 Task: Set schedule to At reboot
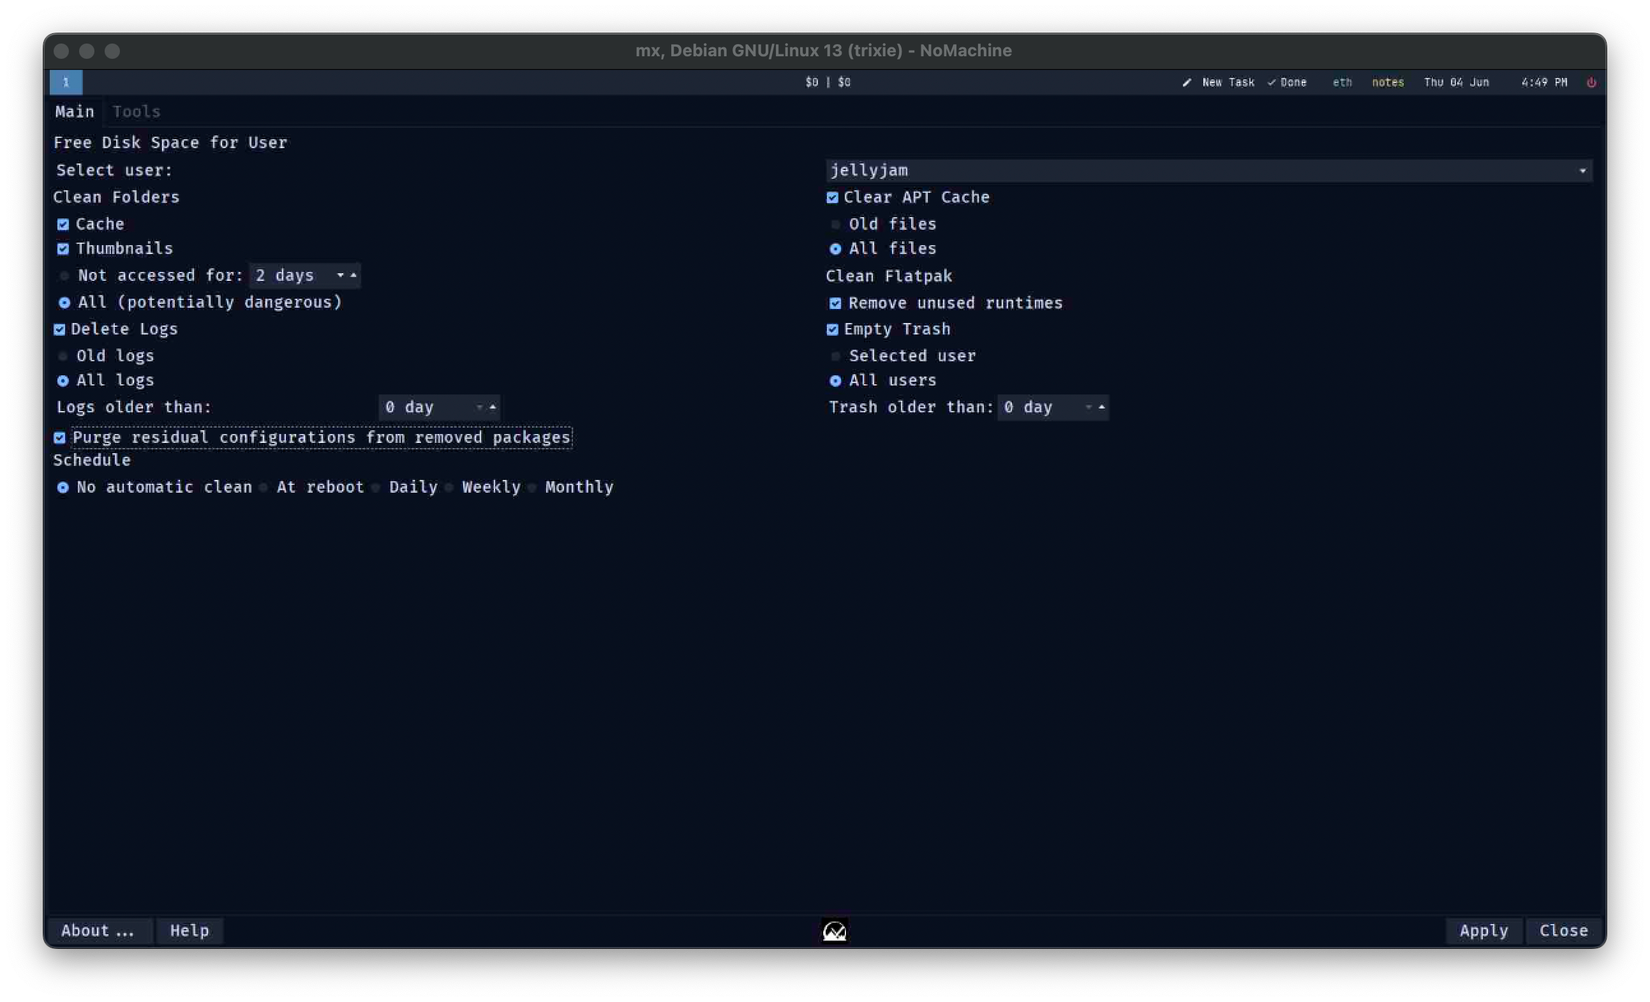264,487
